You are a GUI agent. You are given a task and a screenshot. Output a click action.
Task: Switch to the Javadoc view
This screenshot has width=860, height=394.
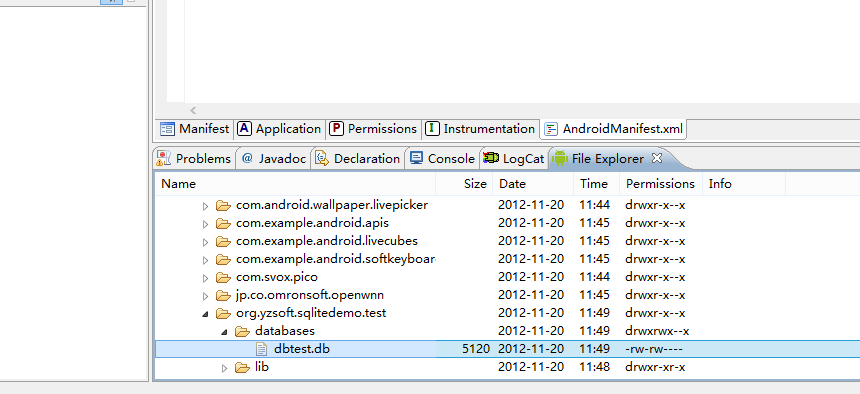(x=274, y=159)
